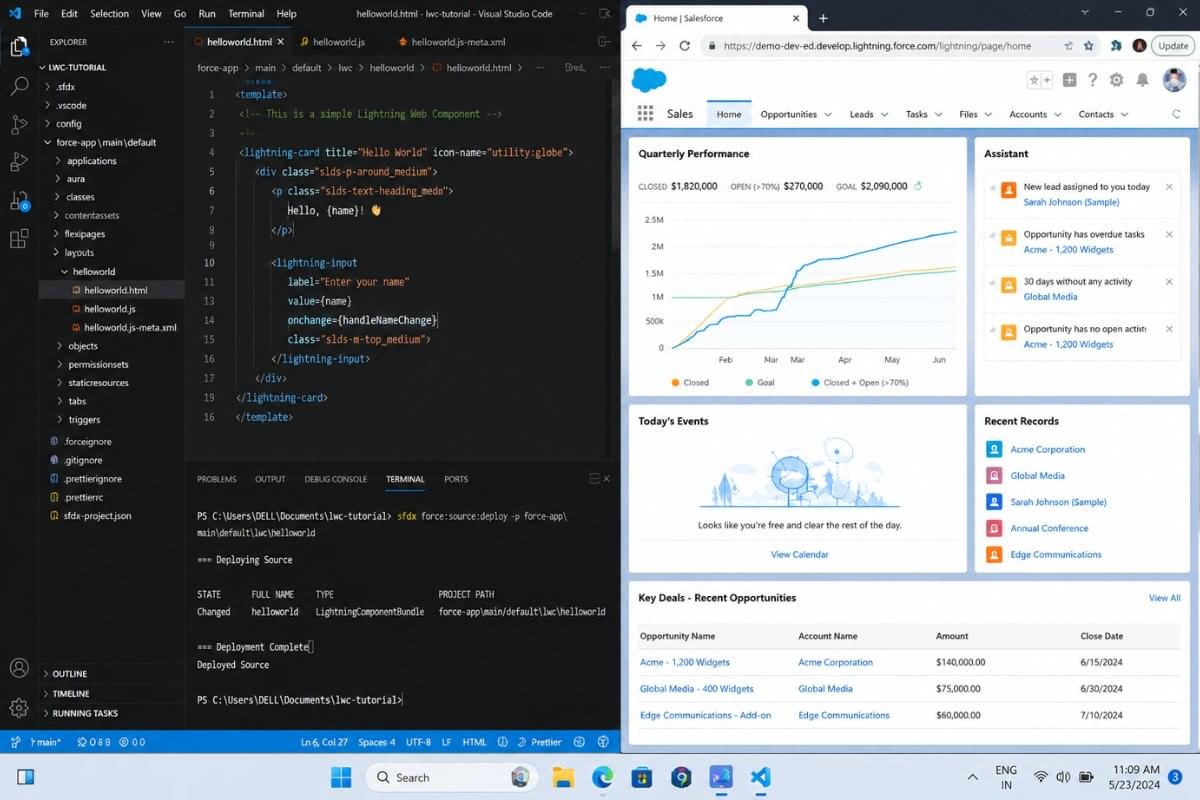Screen dimensions: 1200x800
Task: Open the Accounts tab dropdown chevron
Action: [1058, 115]
